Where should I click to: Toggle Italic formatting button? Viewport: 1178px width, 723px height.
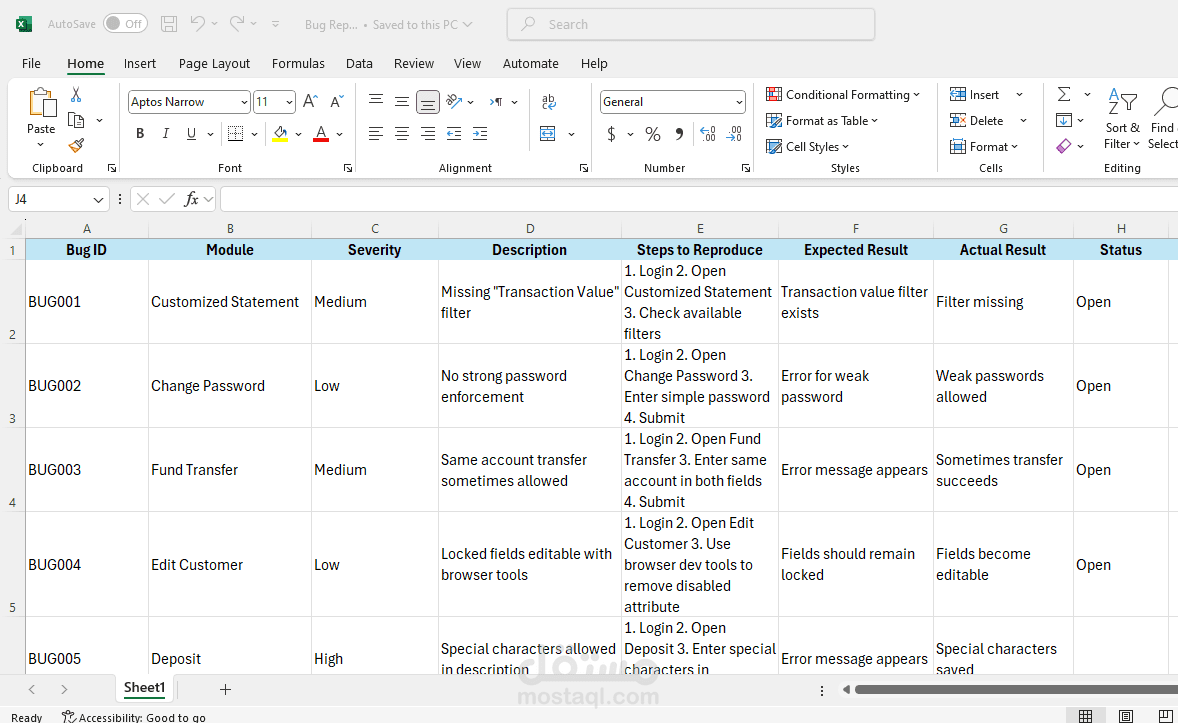(165, 134)
